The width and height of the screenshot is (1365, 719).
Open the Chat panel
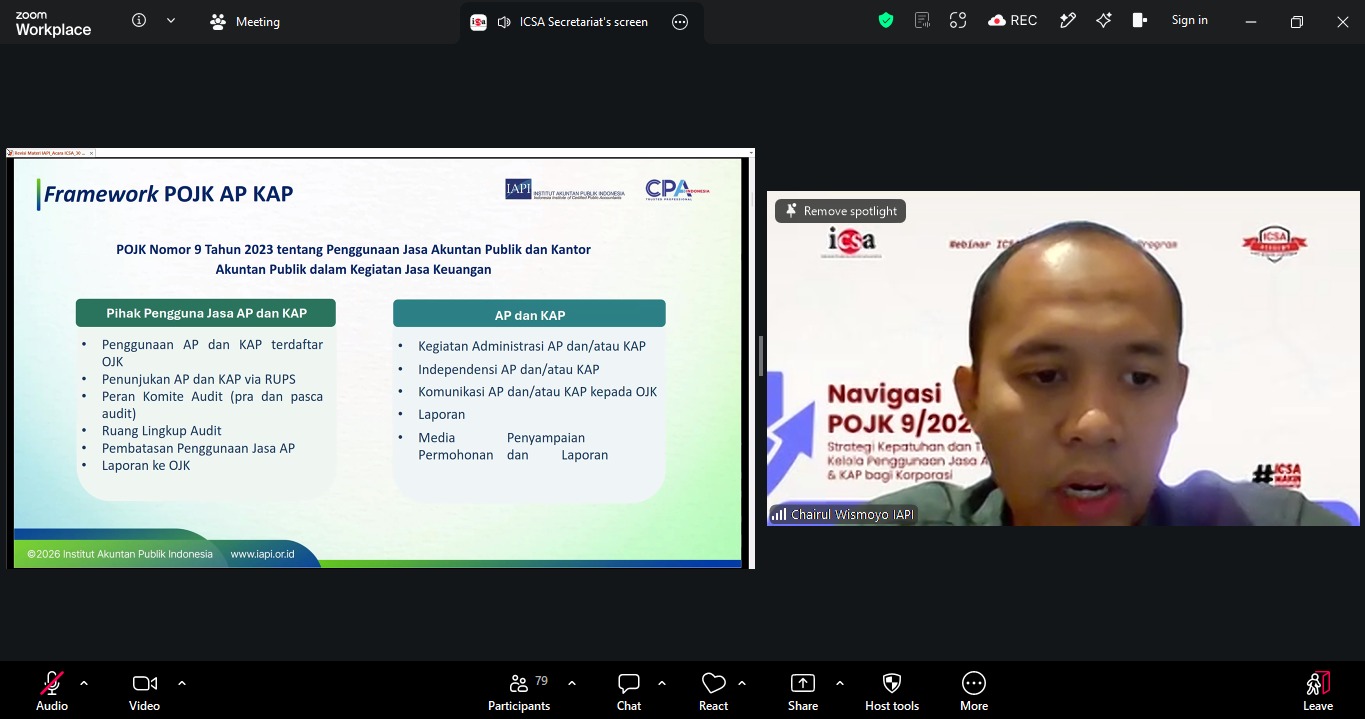629,690
